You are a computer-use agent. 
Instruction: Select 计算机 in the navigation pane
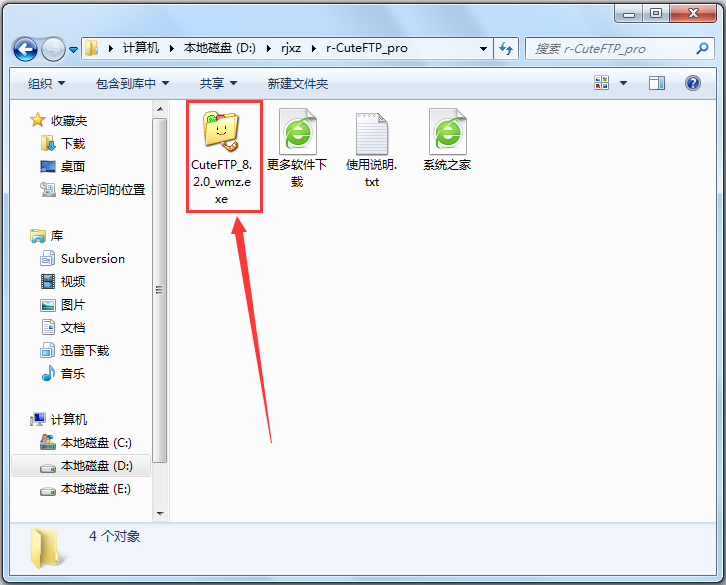pyautogui.click(x=69, y=420)
